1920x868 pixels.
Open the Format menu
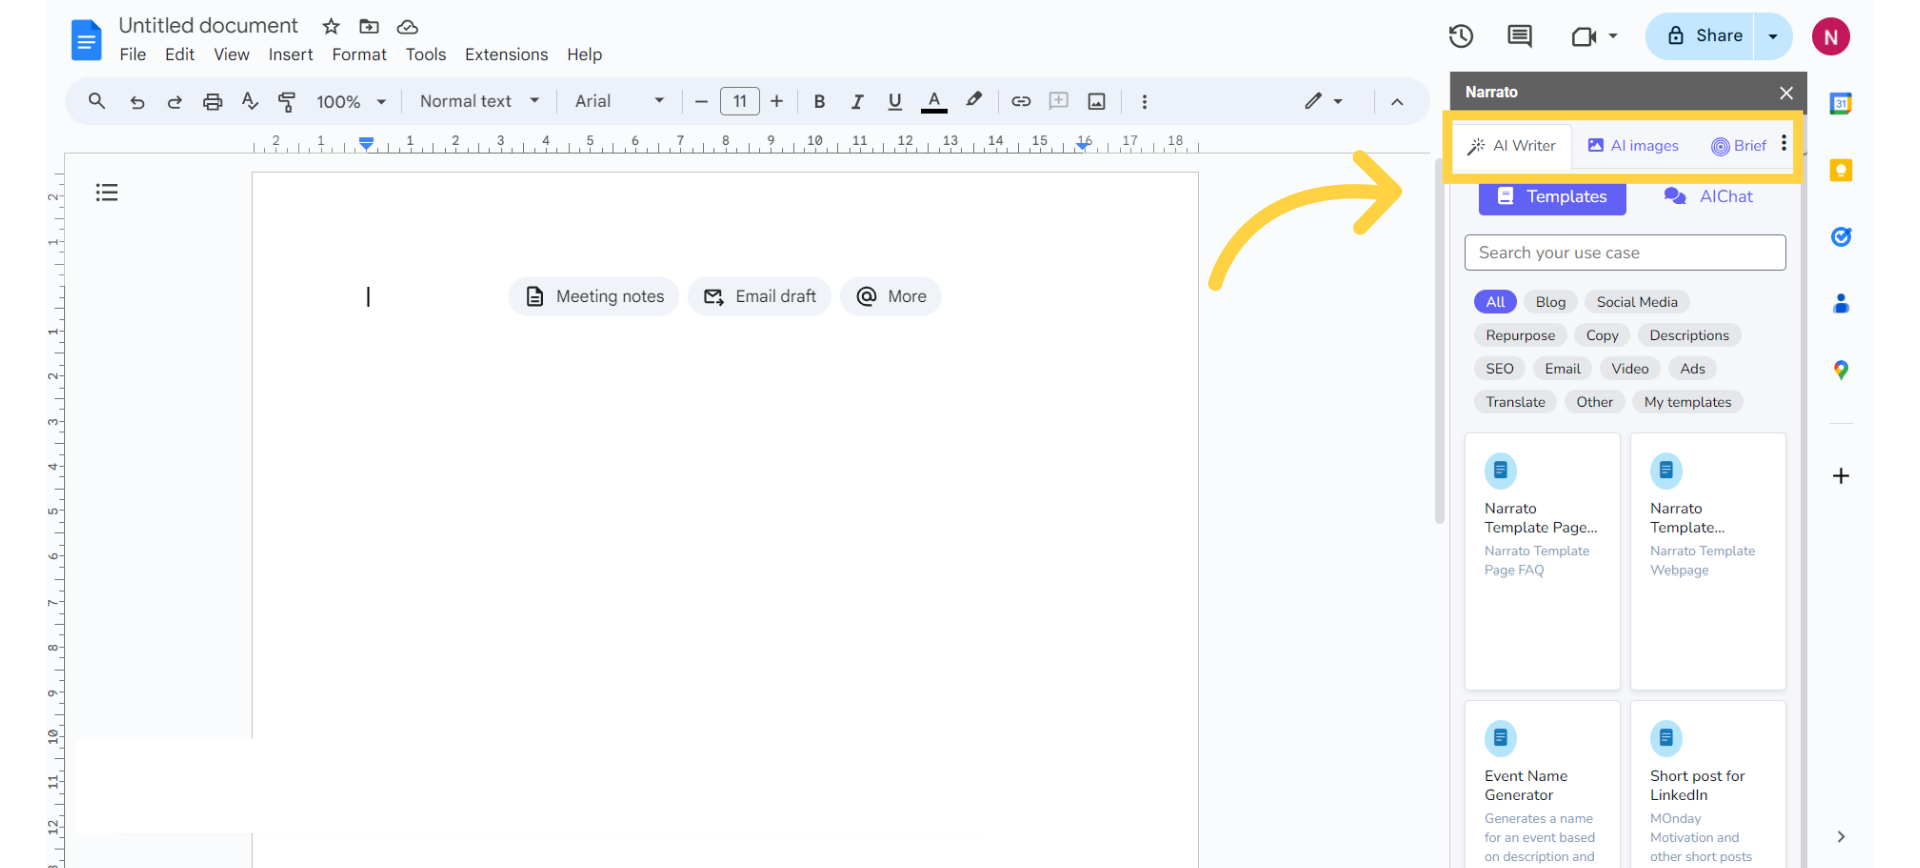point(359,54)
